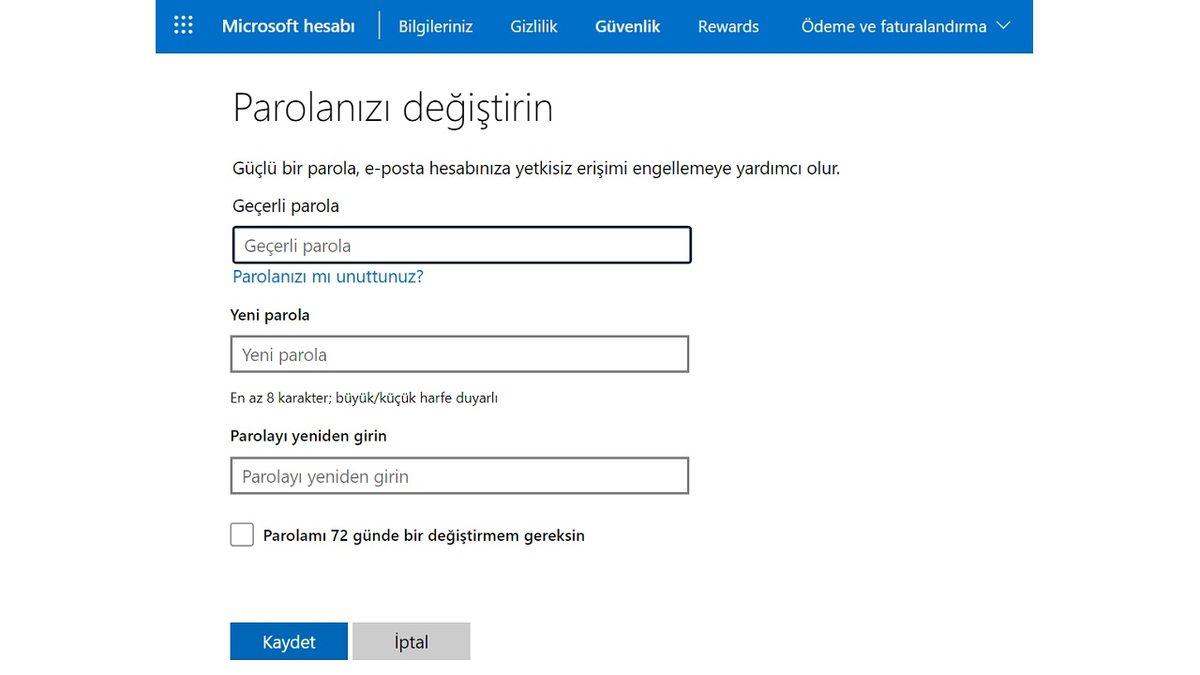Focus the Yeni parola field
This screenshot has height=675, width=1200.
click(x=460, y=354)
